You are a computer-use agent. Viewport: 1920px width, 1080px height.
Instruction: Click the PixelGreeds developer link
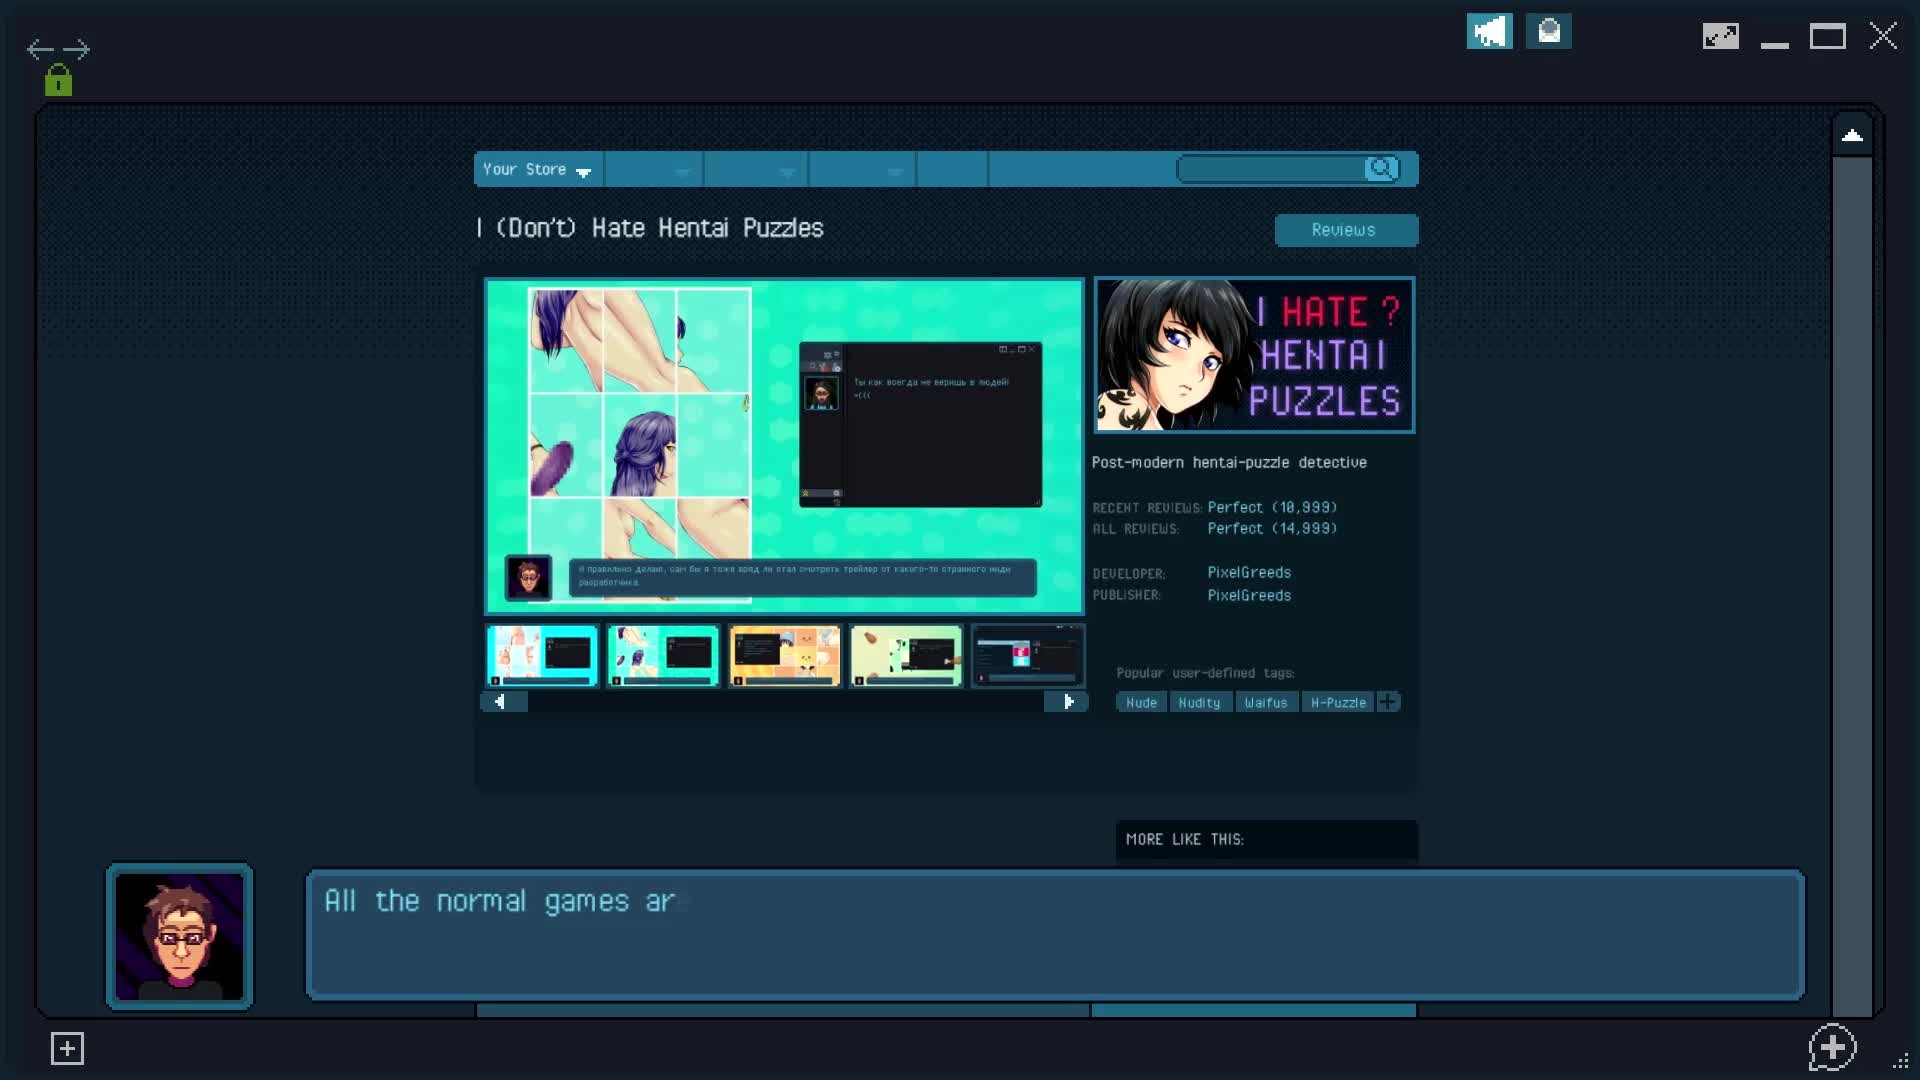click(x=1248, y=572)
